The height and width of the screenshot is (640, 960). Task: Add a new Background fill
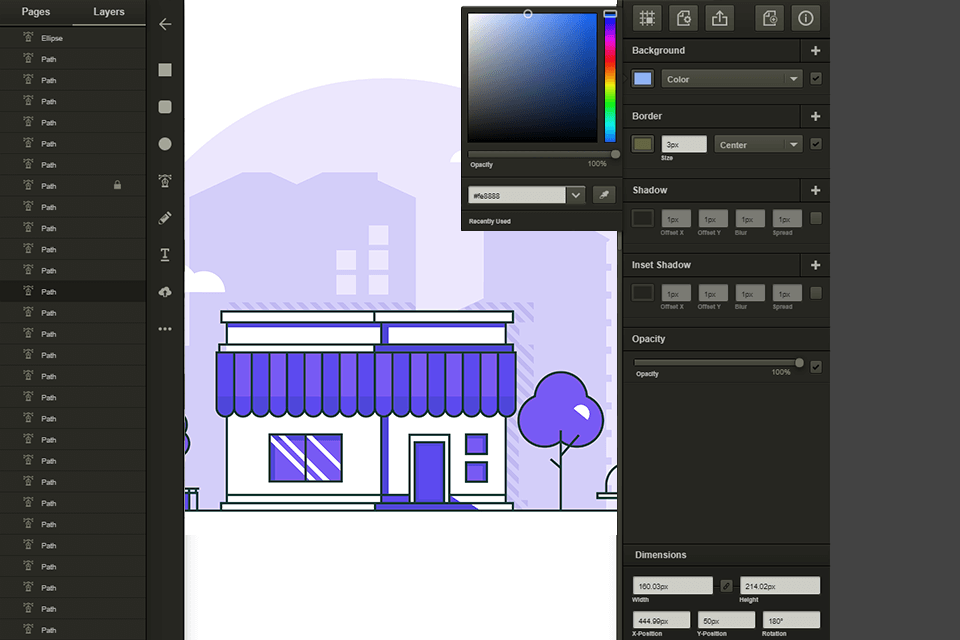point(816,51)
